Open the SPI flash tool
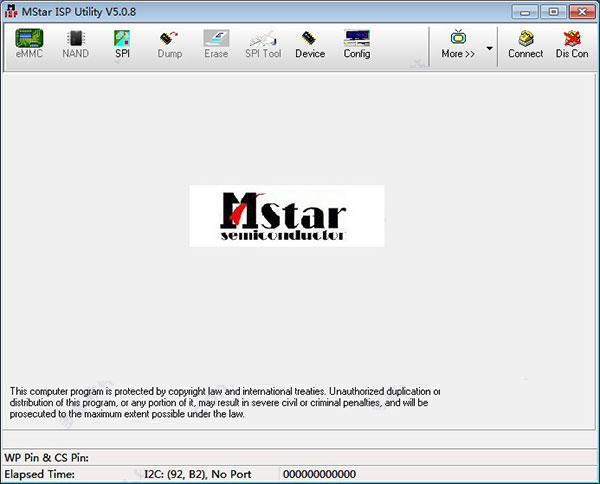The width and height of the screenshot is (600, 484). pyautogui.click(x=122, y=44)
